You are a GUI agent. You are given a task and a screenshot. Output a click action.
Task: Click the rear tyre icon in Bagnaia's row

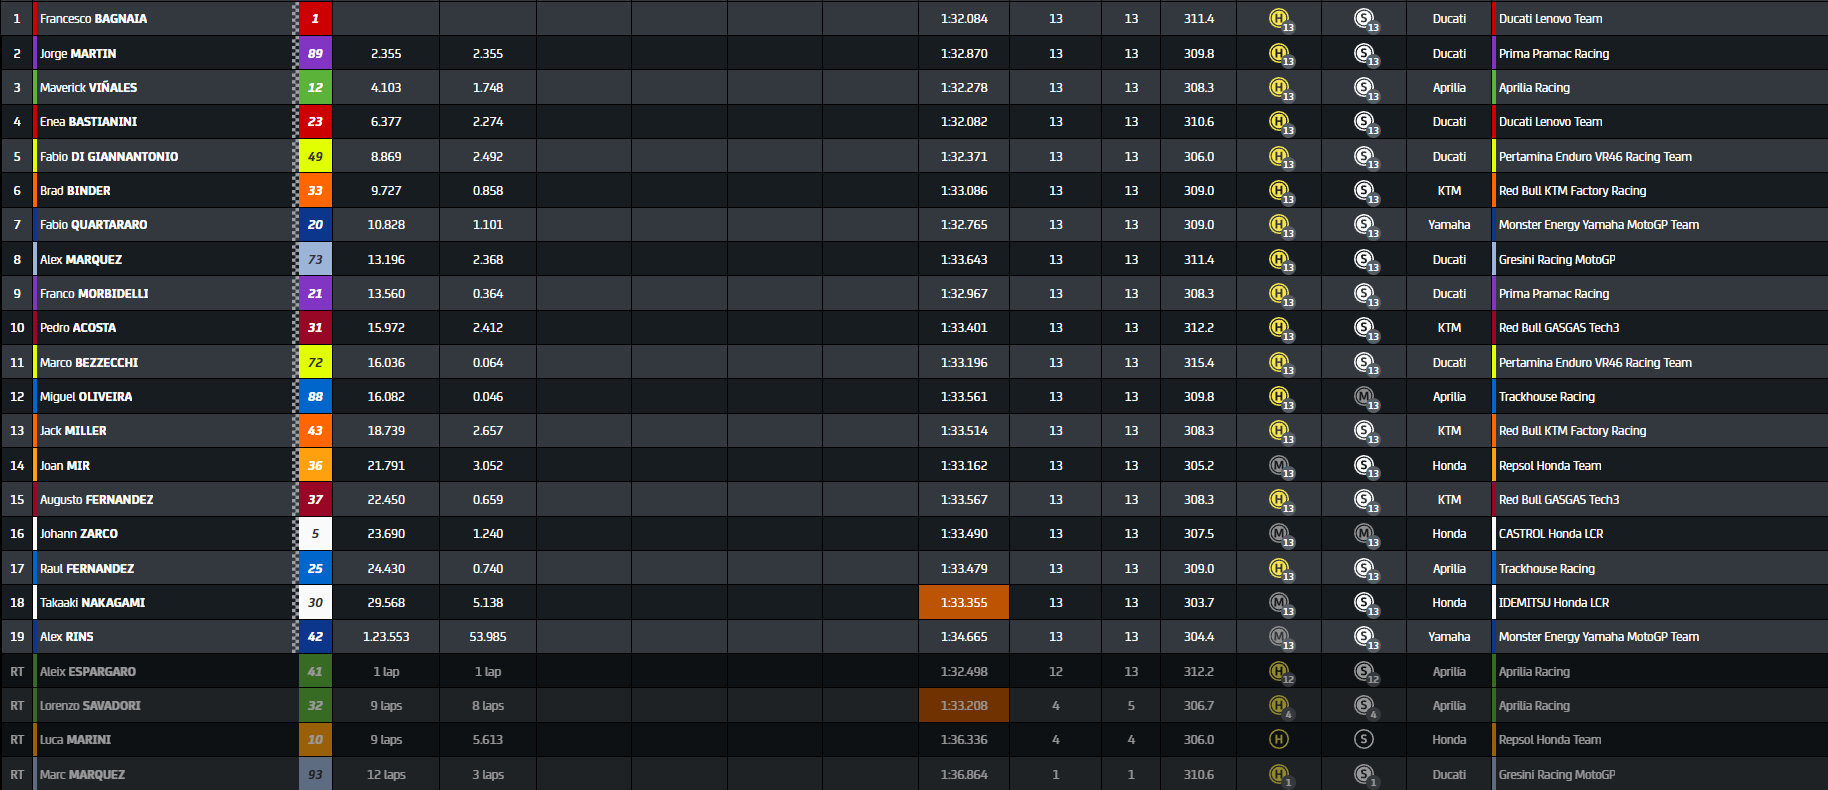point(1364,19)
